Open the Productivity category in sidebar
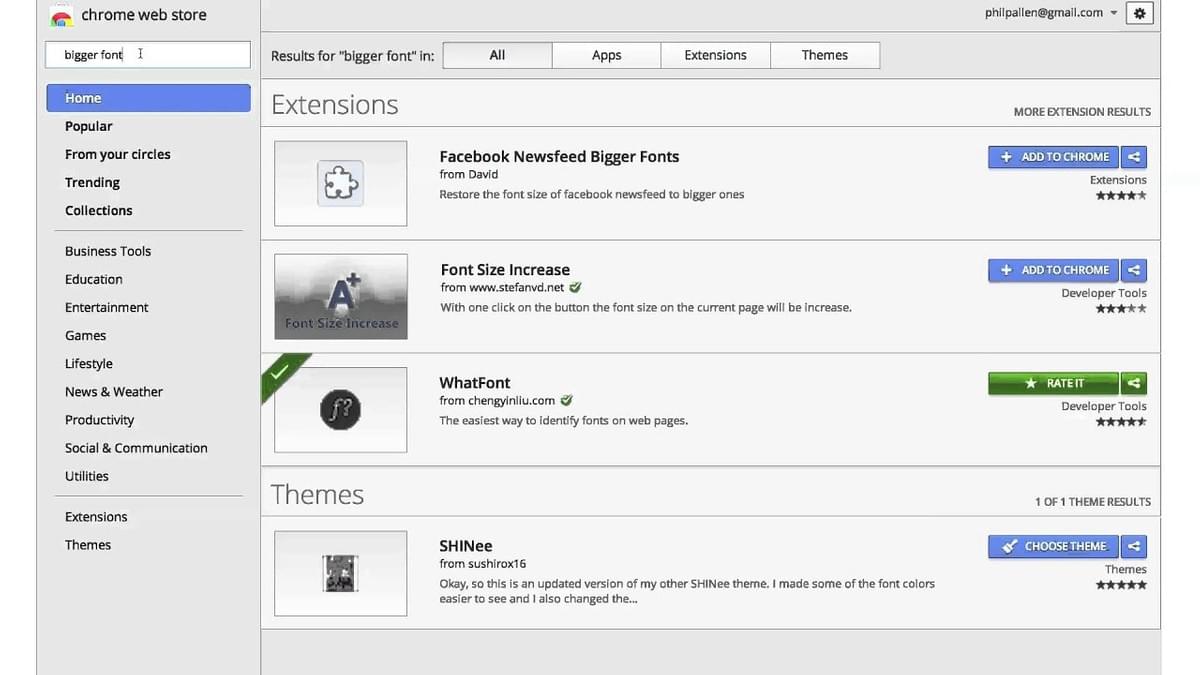The image size is (1200, 675). pyautogui.click(x=99, y=420)
